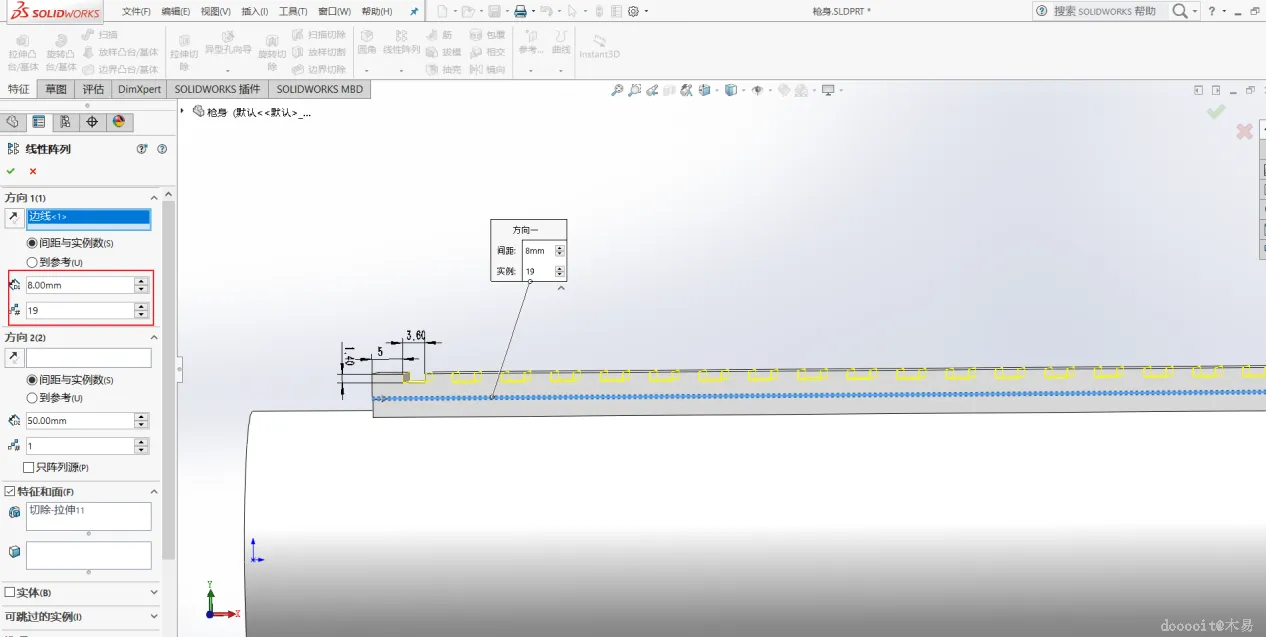The height and width of the screenshot is (637, 1266).
Task: Open the PropertyManager tab icon
Action: pyautogui.click(x=38, y=122)
